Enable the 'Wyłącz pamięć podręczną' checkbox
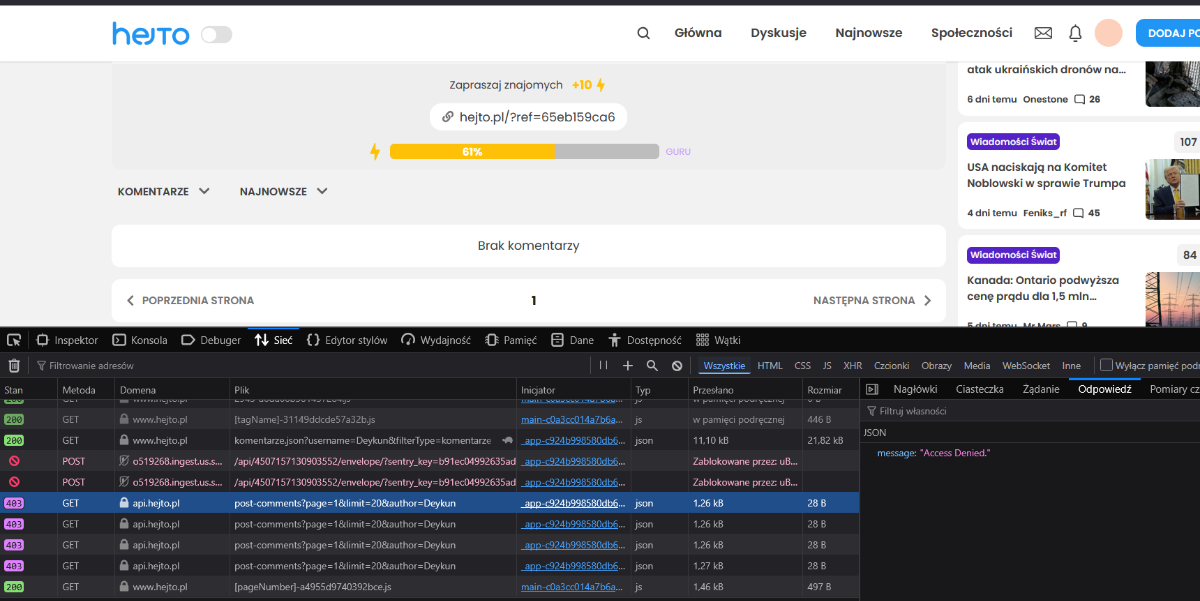 [1106, 366]
